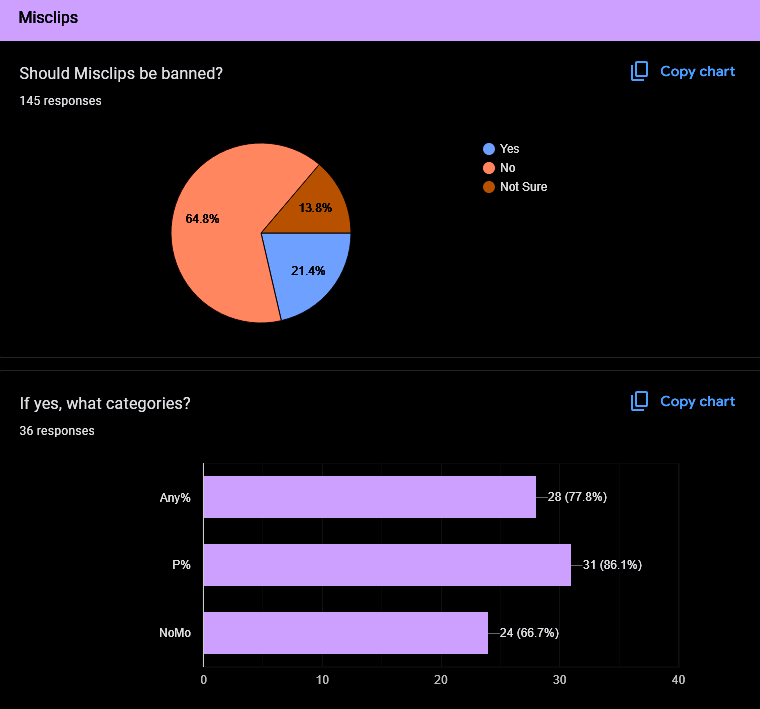Click the blue Yes legend dot

[x=489, y=149]
